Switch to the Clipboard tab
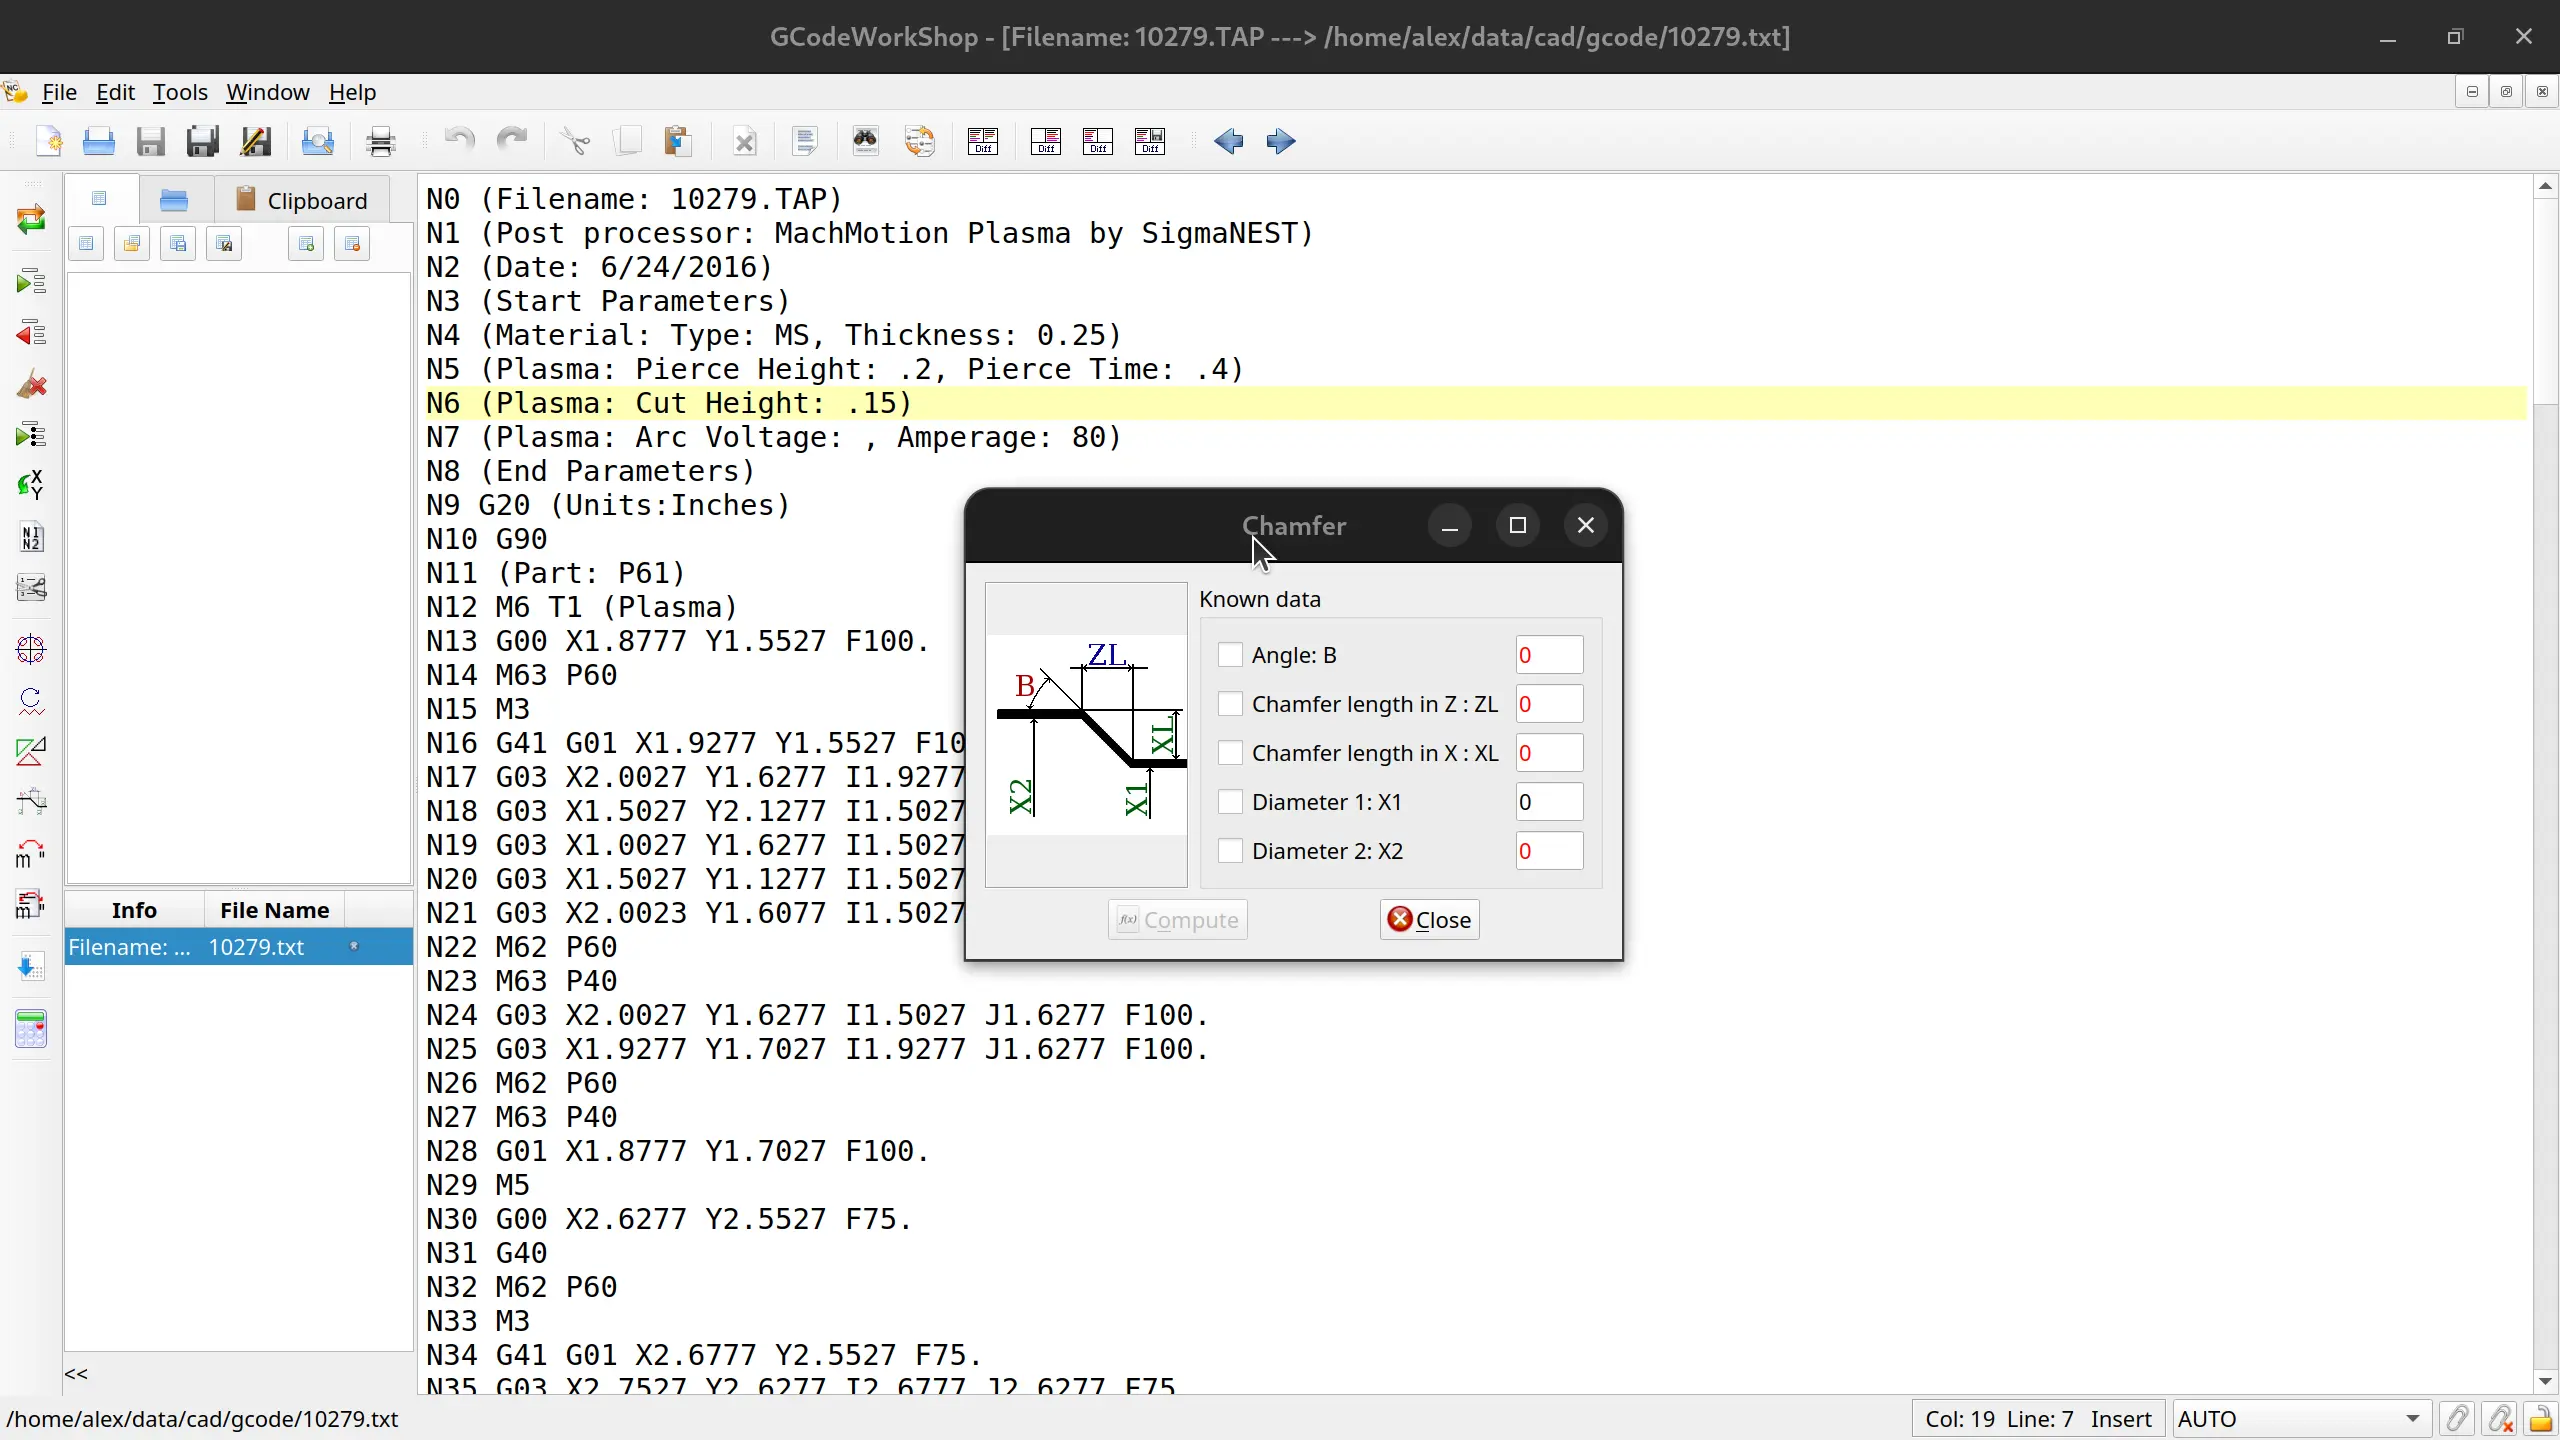 (x=301, y=200)
